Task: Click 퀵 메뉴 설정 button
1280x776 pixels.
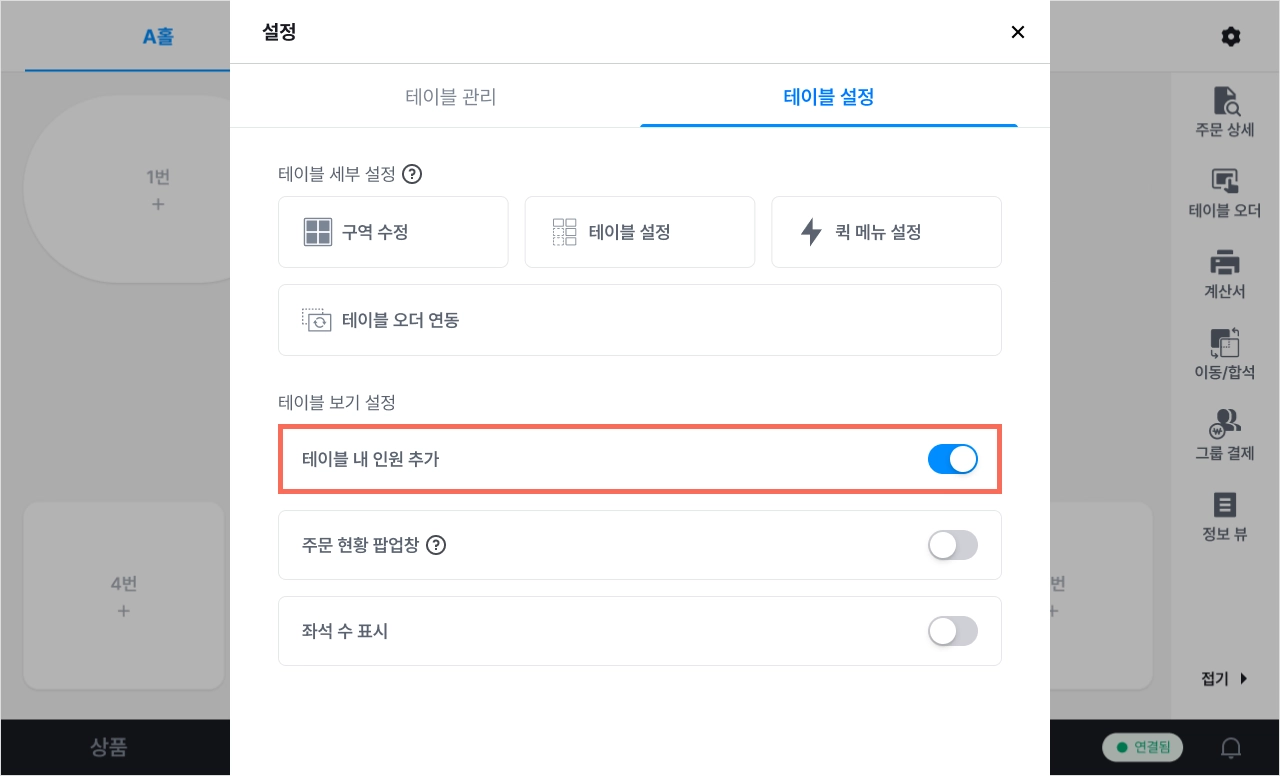Action: (886, 232)
